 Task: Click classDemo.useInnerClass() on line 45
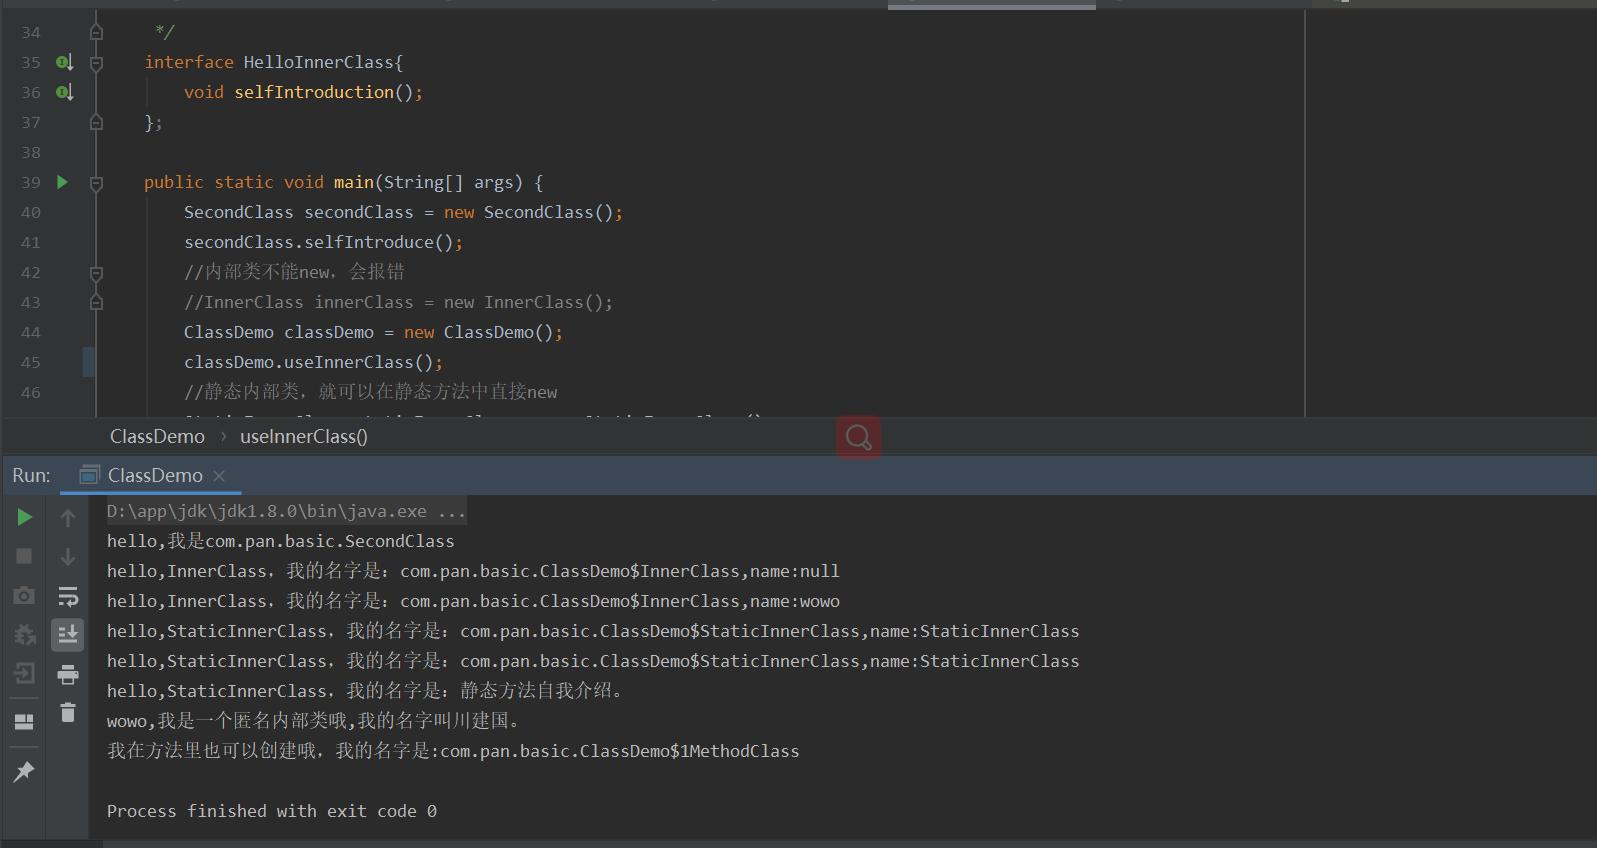click(x=313, y=362)
